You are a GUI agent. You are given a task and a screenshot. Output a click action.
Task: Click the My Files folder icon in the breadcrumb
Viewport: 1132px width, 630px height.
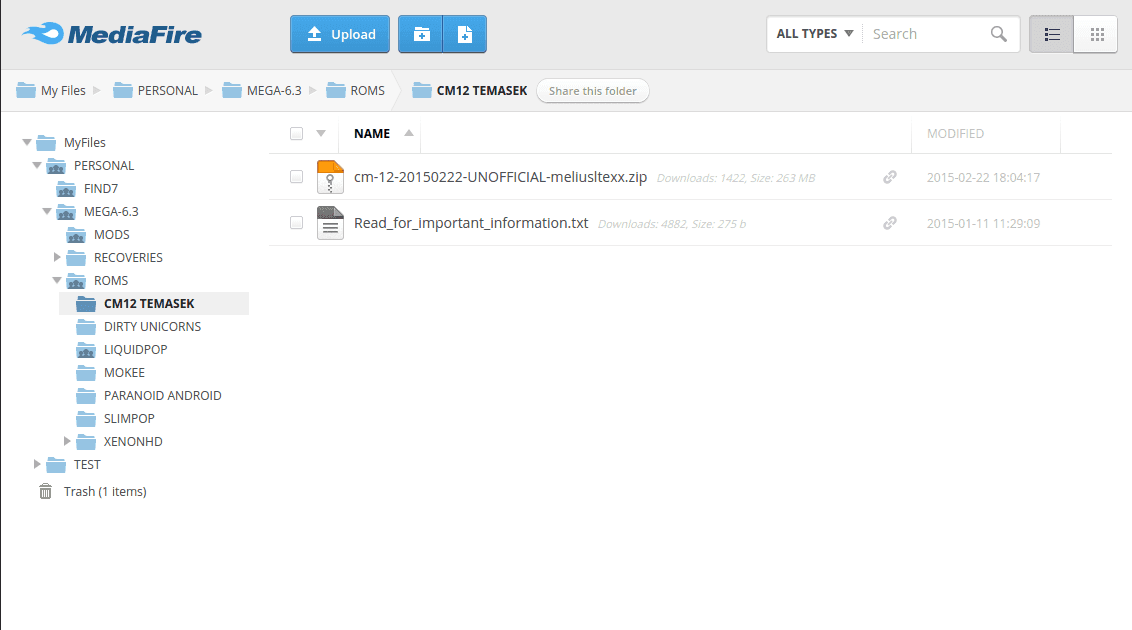(26, 90)
